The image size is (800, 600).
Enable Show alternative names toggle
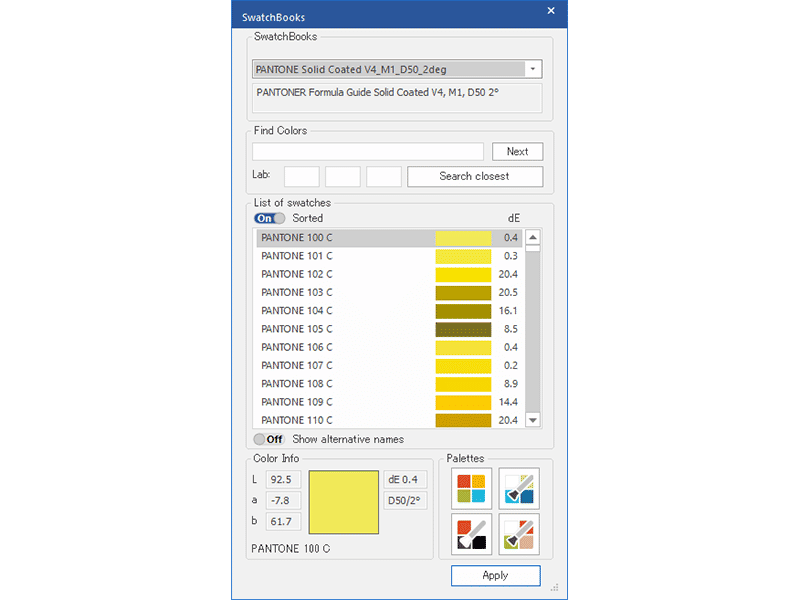click(x=268, y=439)
